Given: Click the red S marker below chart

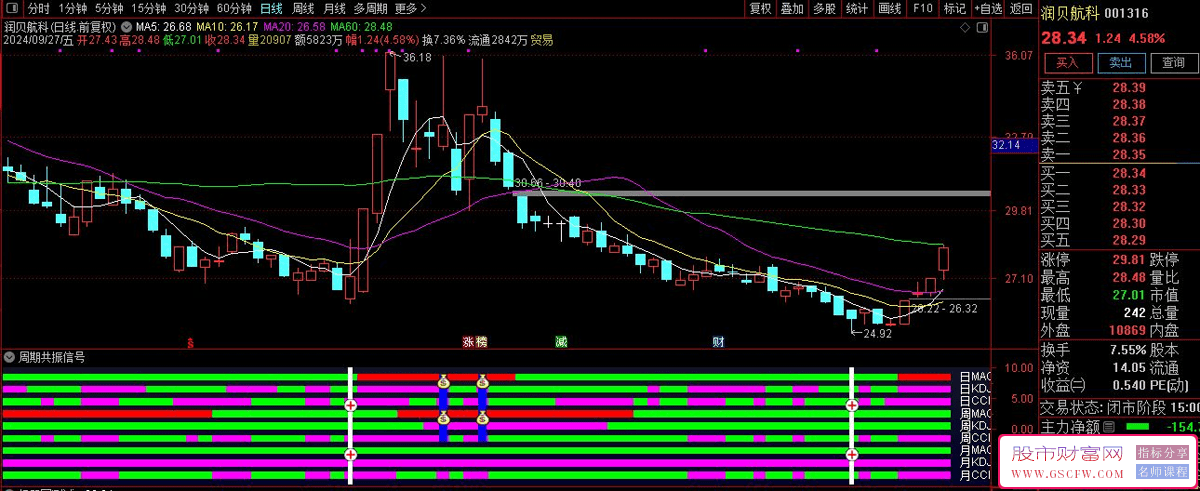Looking at the screenshot, I should [x=190, y=342].
